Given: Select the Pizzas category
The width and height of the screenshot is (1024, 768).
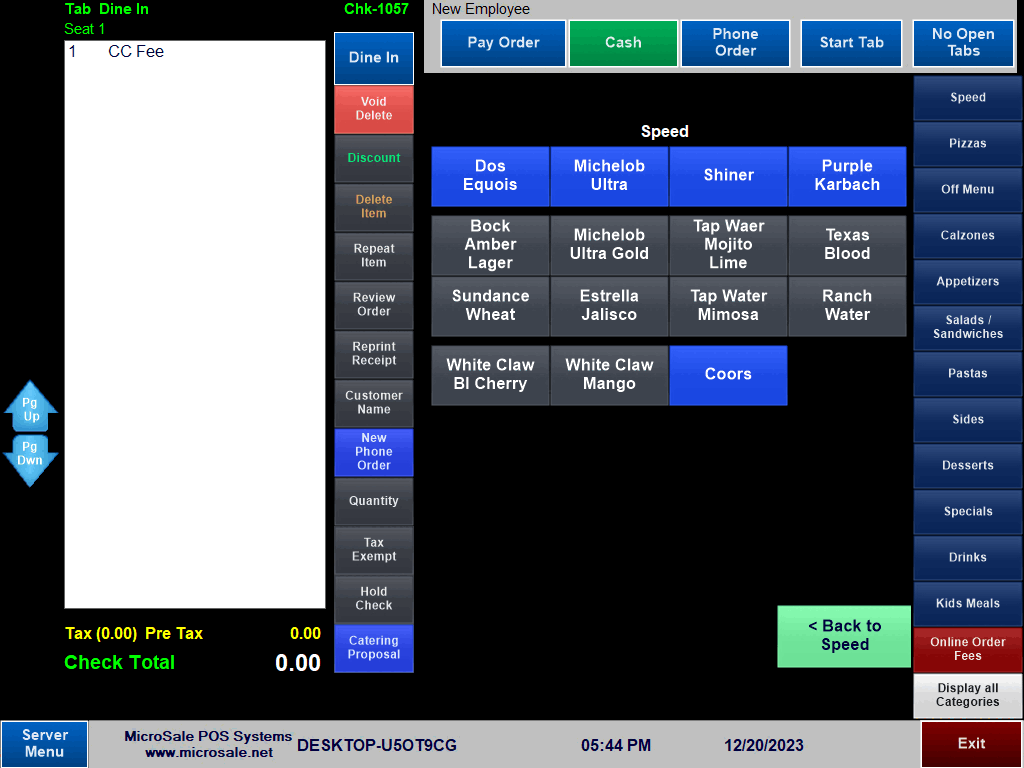Looking at the screenshot, I should pyautogui.click(x=967, y=144).
